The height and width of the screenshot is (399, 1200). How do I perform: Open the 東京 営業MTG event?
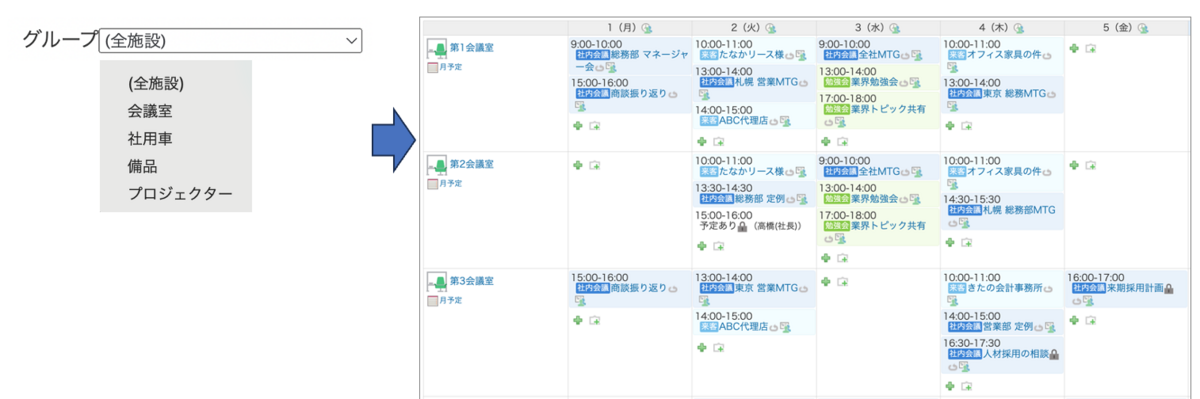pos(766,288)
